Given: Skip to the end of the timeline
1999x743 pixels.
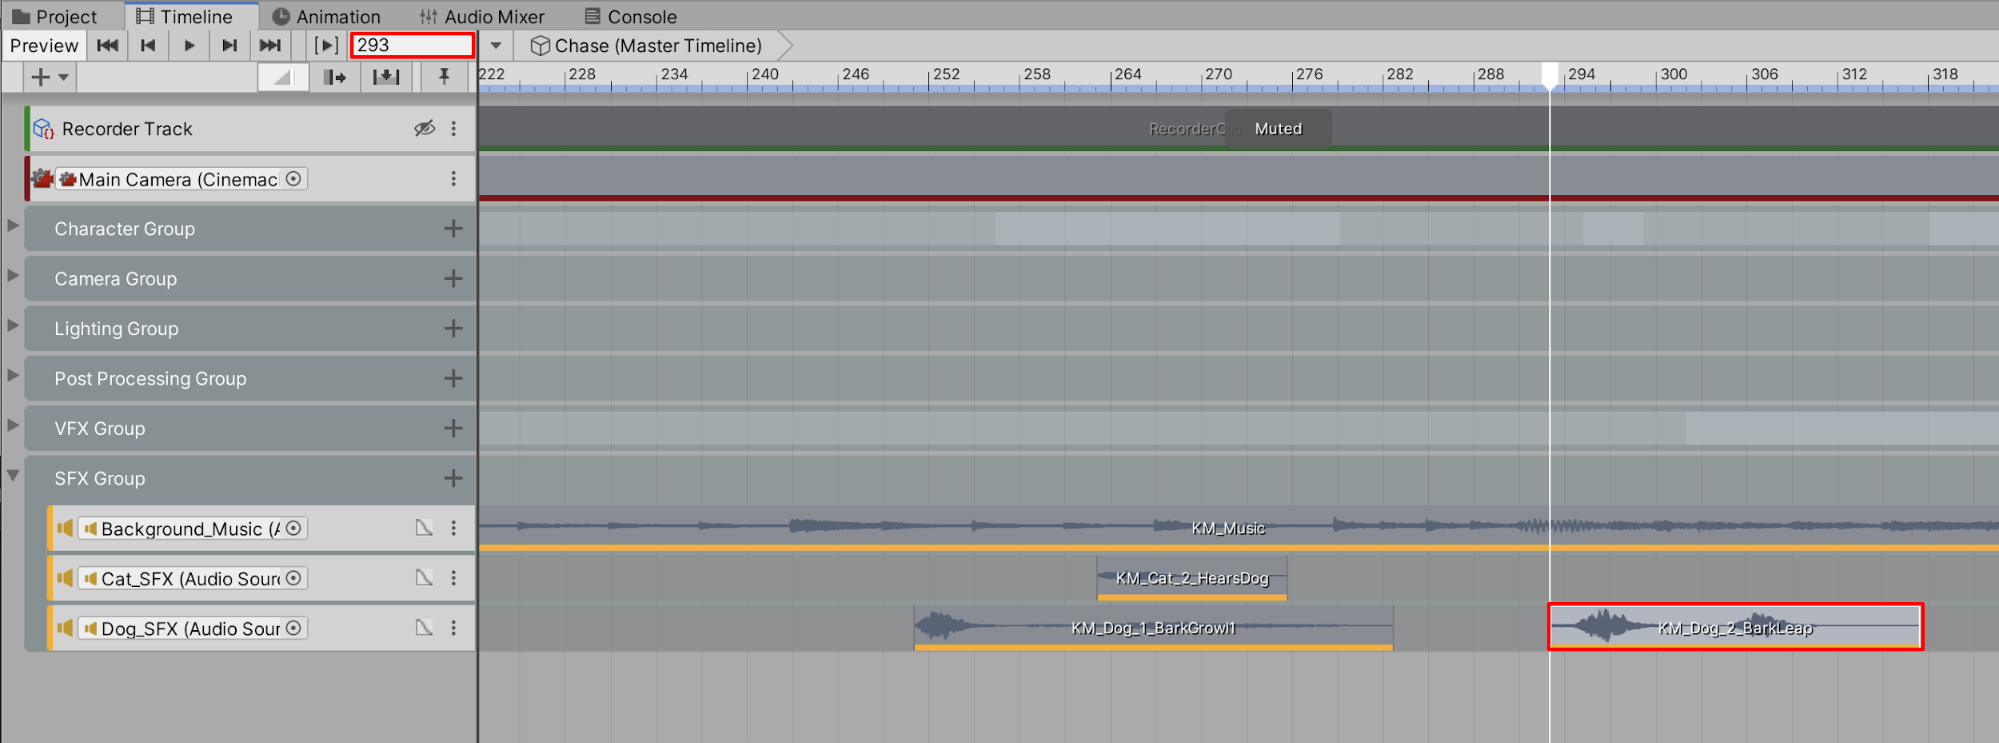Looking at the screenshot, I should tap(270, 45).
